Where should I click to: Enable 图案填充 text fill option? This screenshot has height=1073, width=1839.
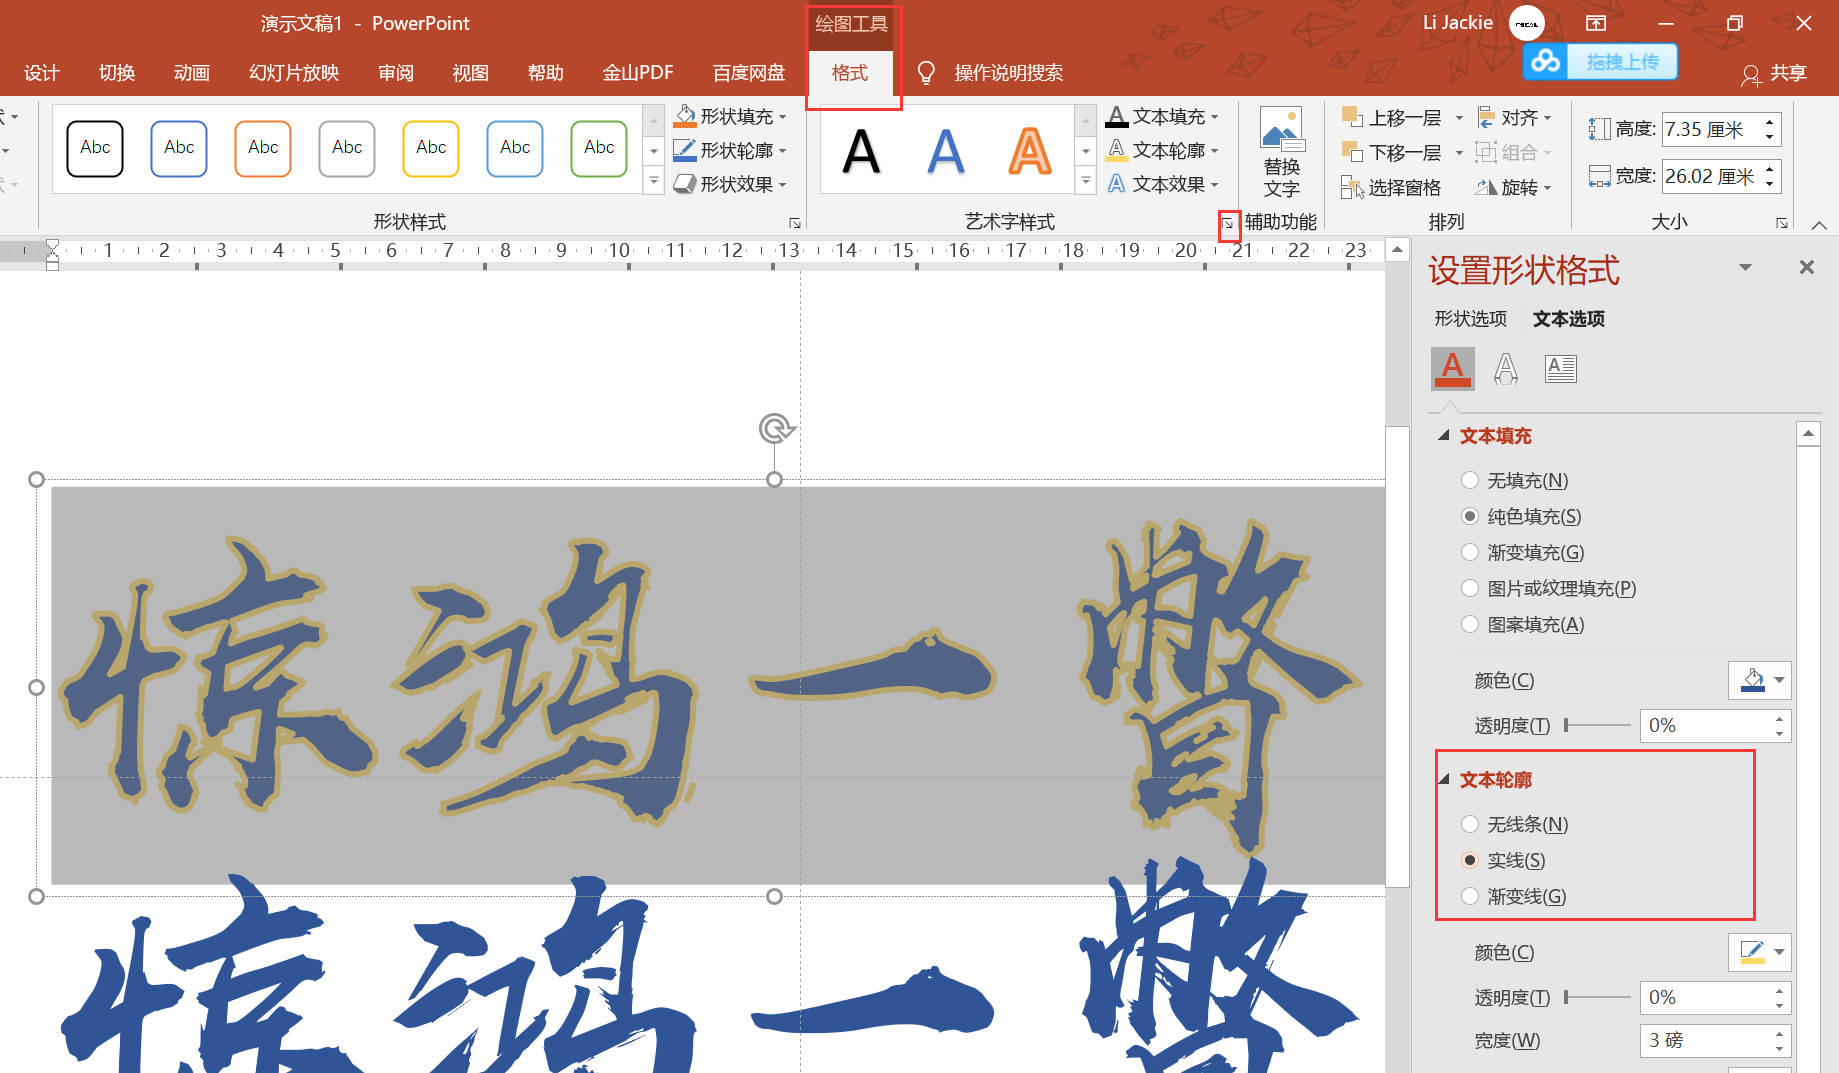[1470, 624]
